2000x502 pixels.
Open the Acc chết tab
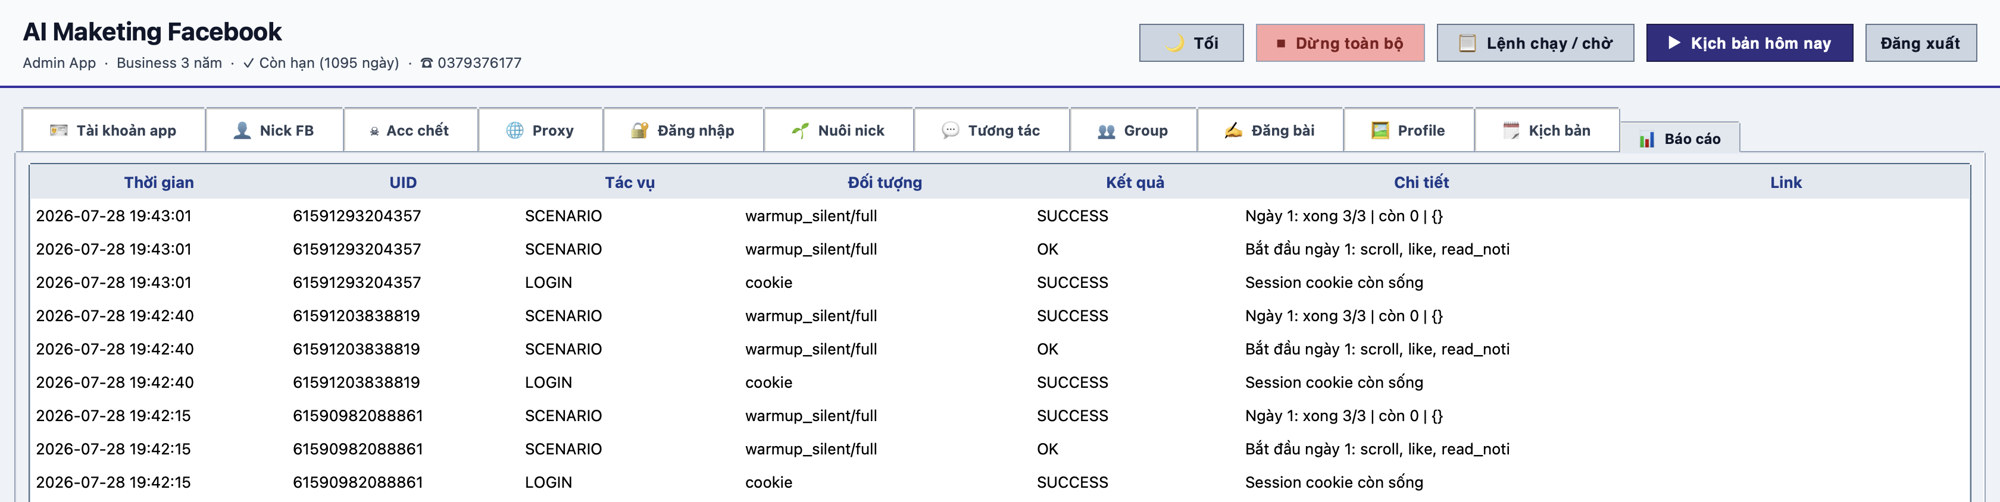pos(410,130)
